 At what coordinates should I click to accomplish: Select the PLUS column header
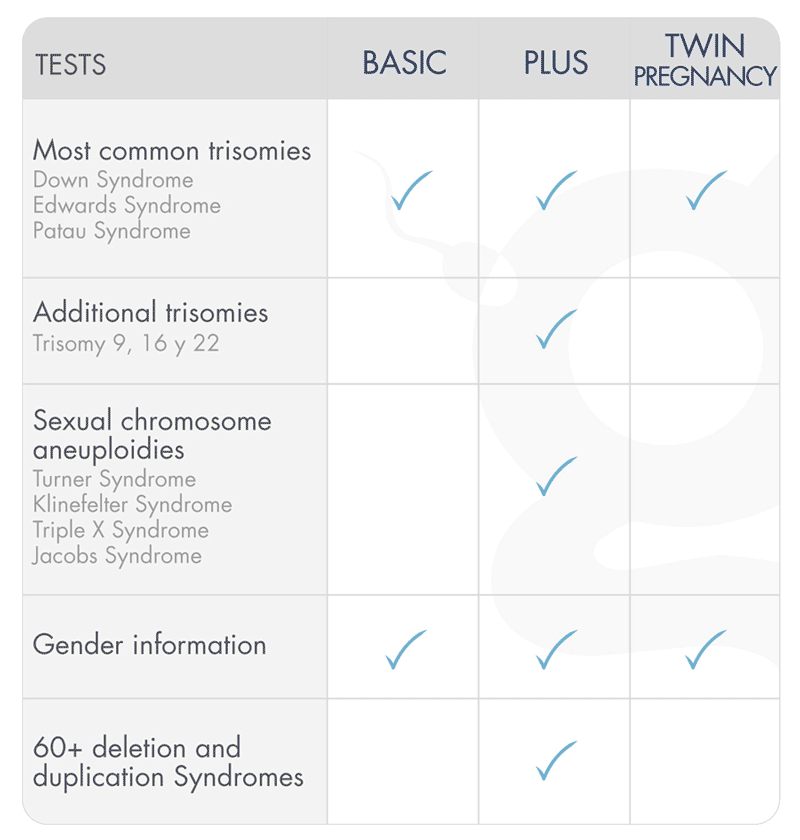click(x=555, y=63)
